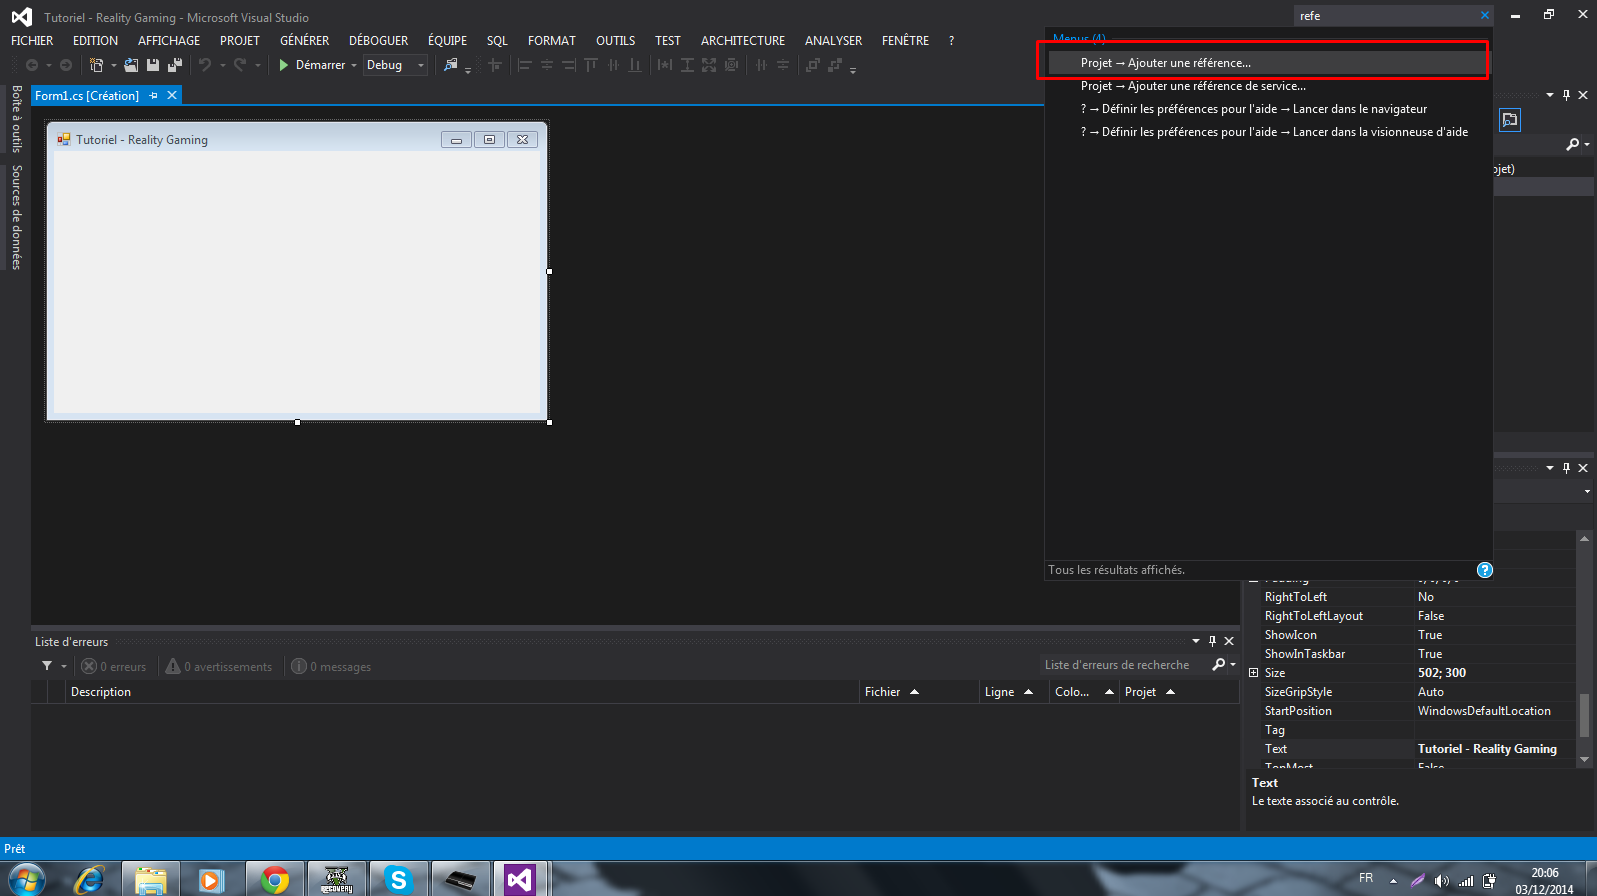Choose help preference Lancer dans la visionneuse d'aide
This screenshot has height=896, width=1597.
[1266, 132]
